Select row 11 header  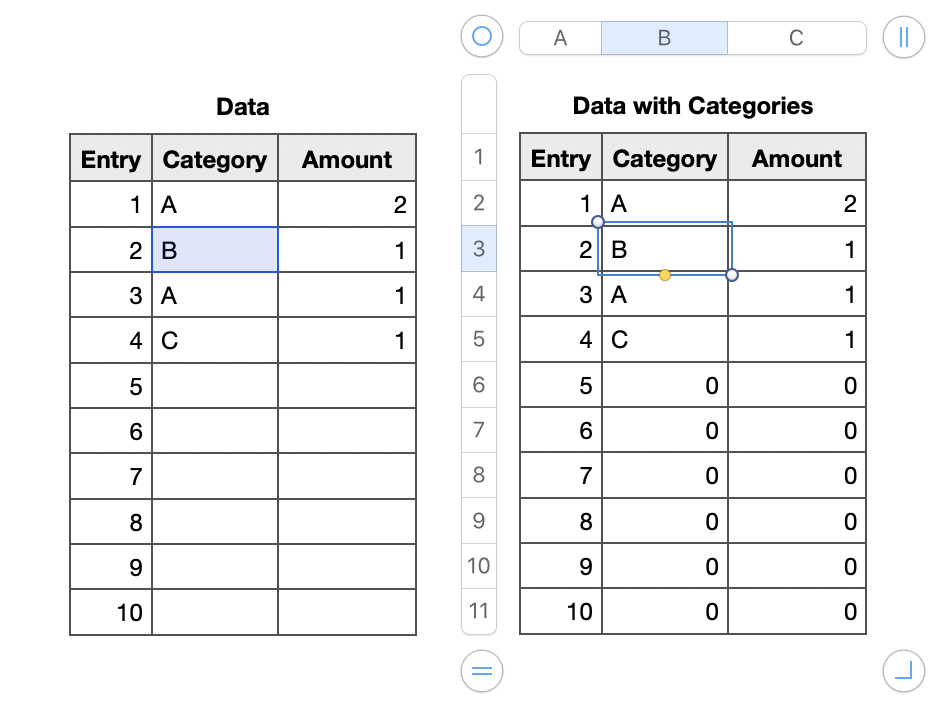tap(478, 610)
